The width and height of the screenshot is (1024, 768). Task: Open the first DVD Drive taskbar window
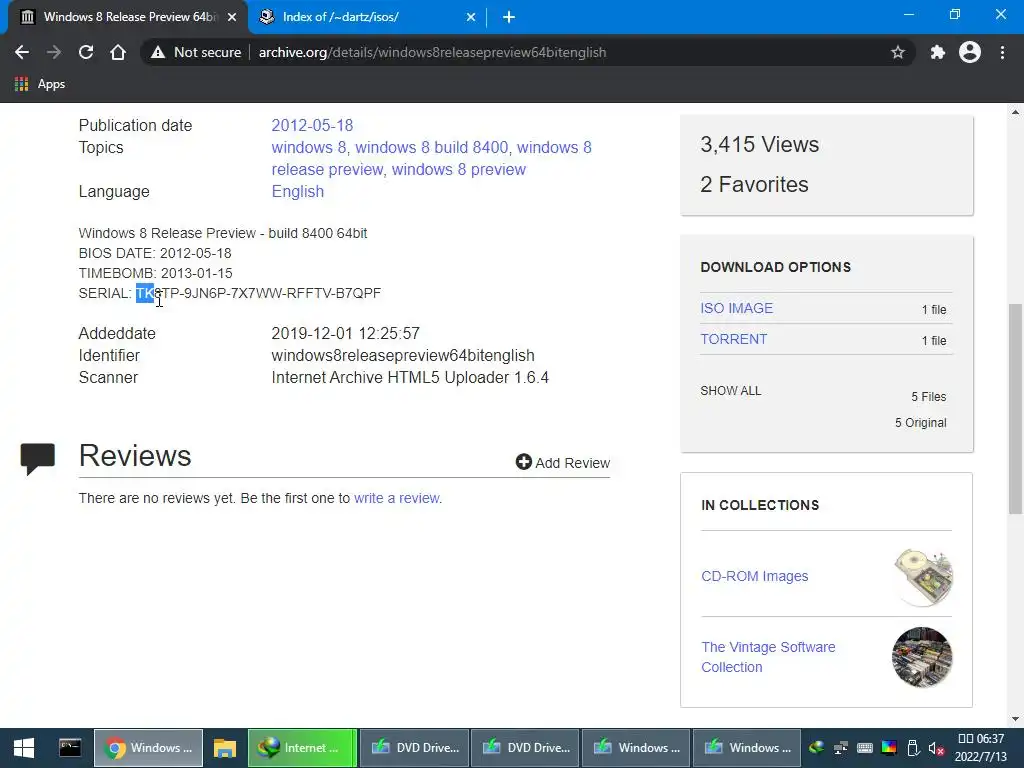click(414, 748)
